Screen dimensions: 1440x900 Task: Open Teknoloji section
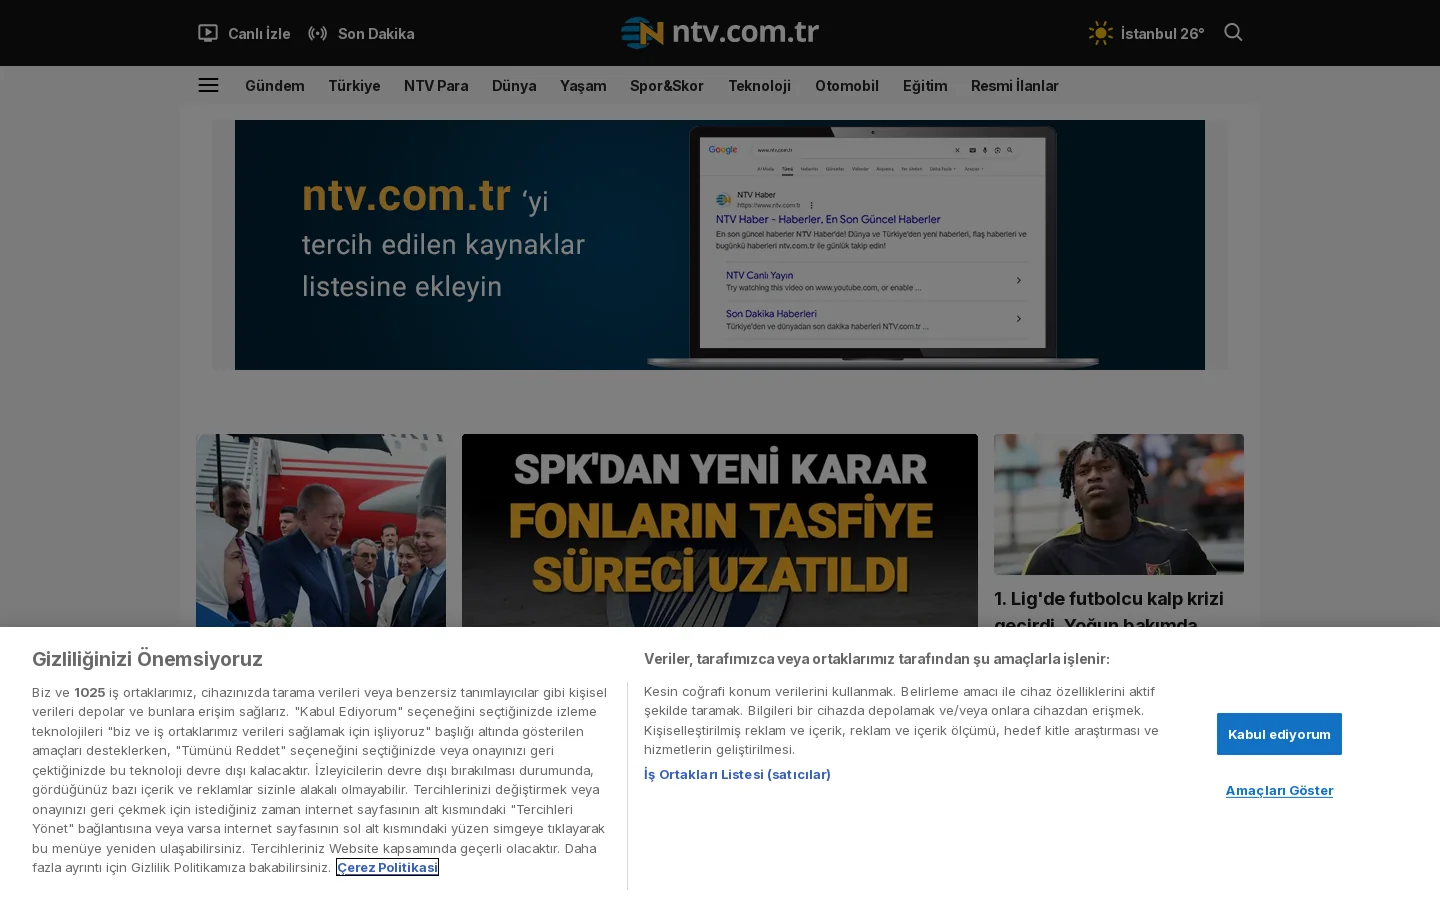click(x=759, y=86)
